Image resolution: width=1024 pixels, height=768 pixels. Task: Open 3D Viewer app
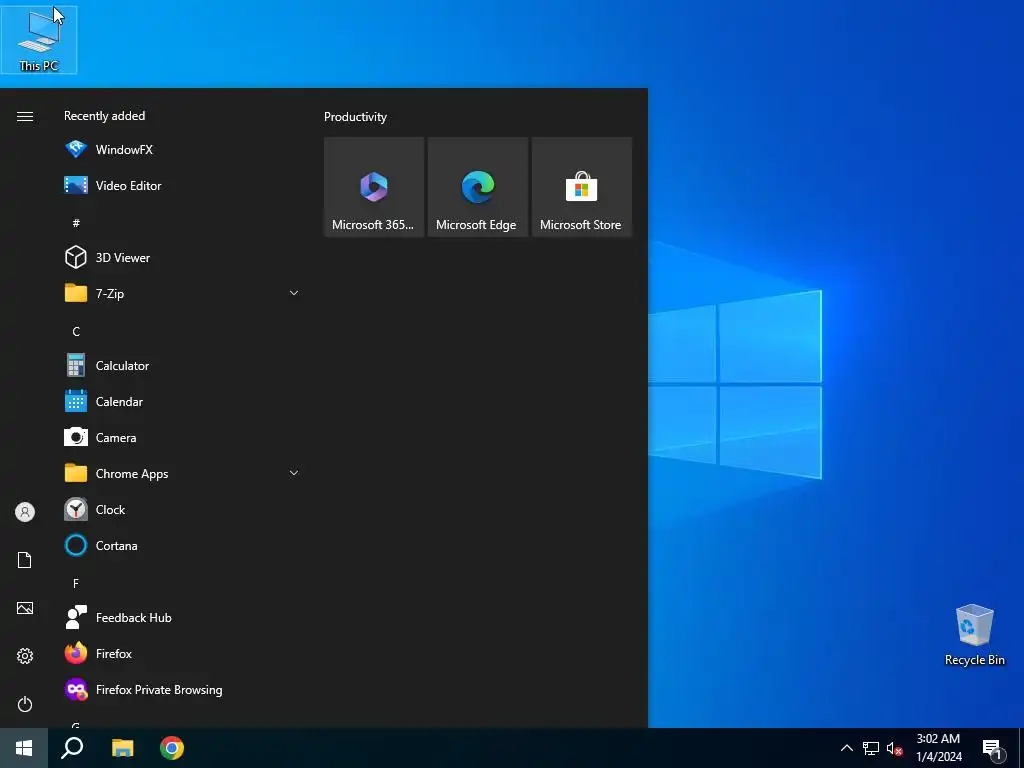pos(182,257)
